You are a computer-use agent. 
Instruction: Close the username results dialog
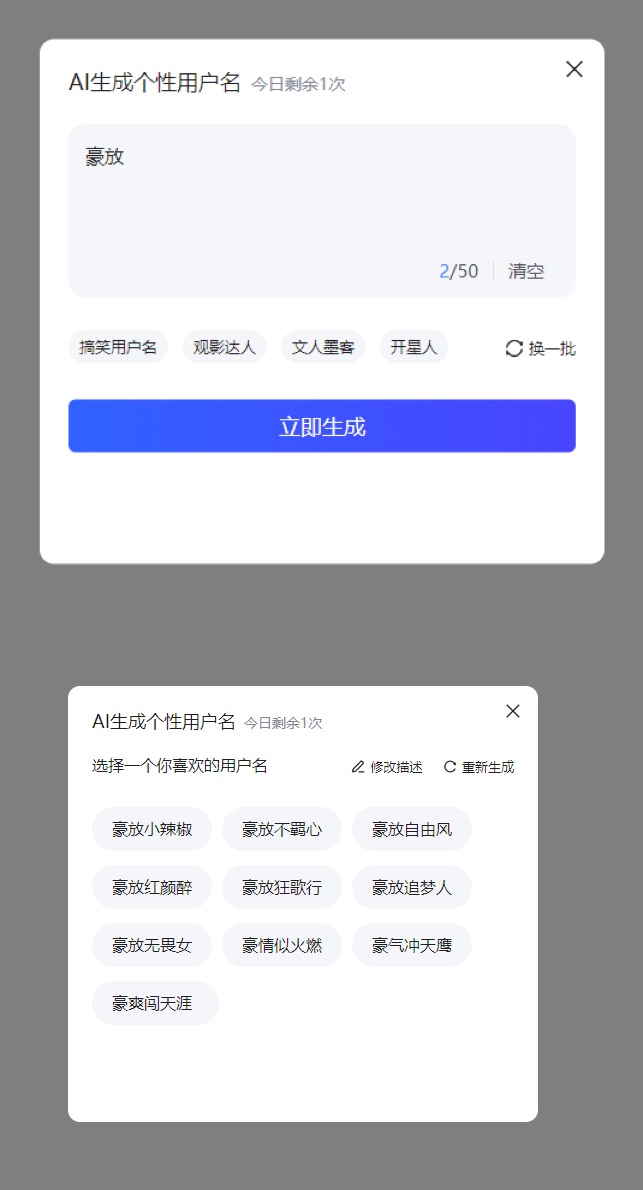tap(513, 711)
